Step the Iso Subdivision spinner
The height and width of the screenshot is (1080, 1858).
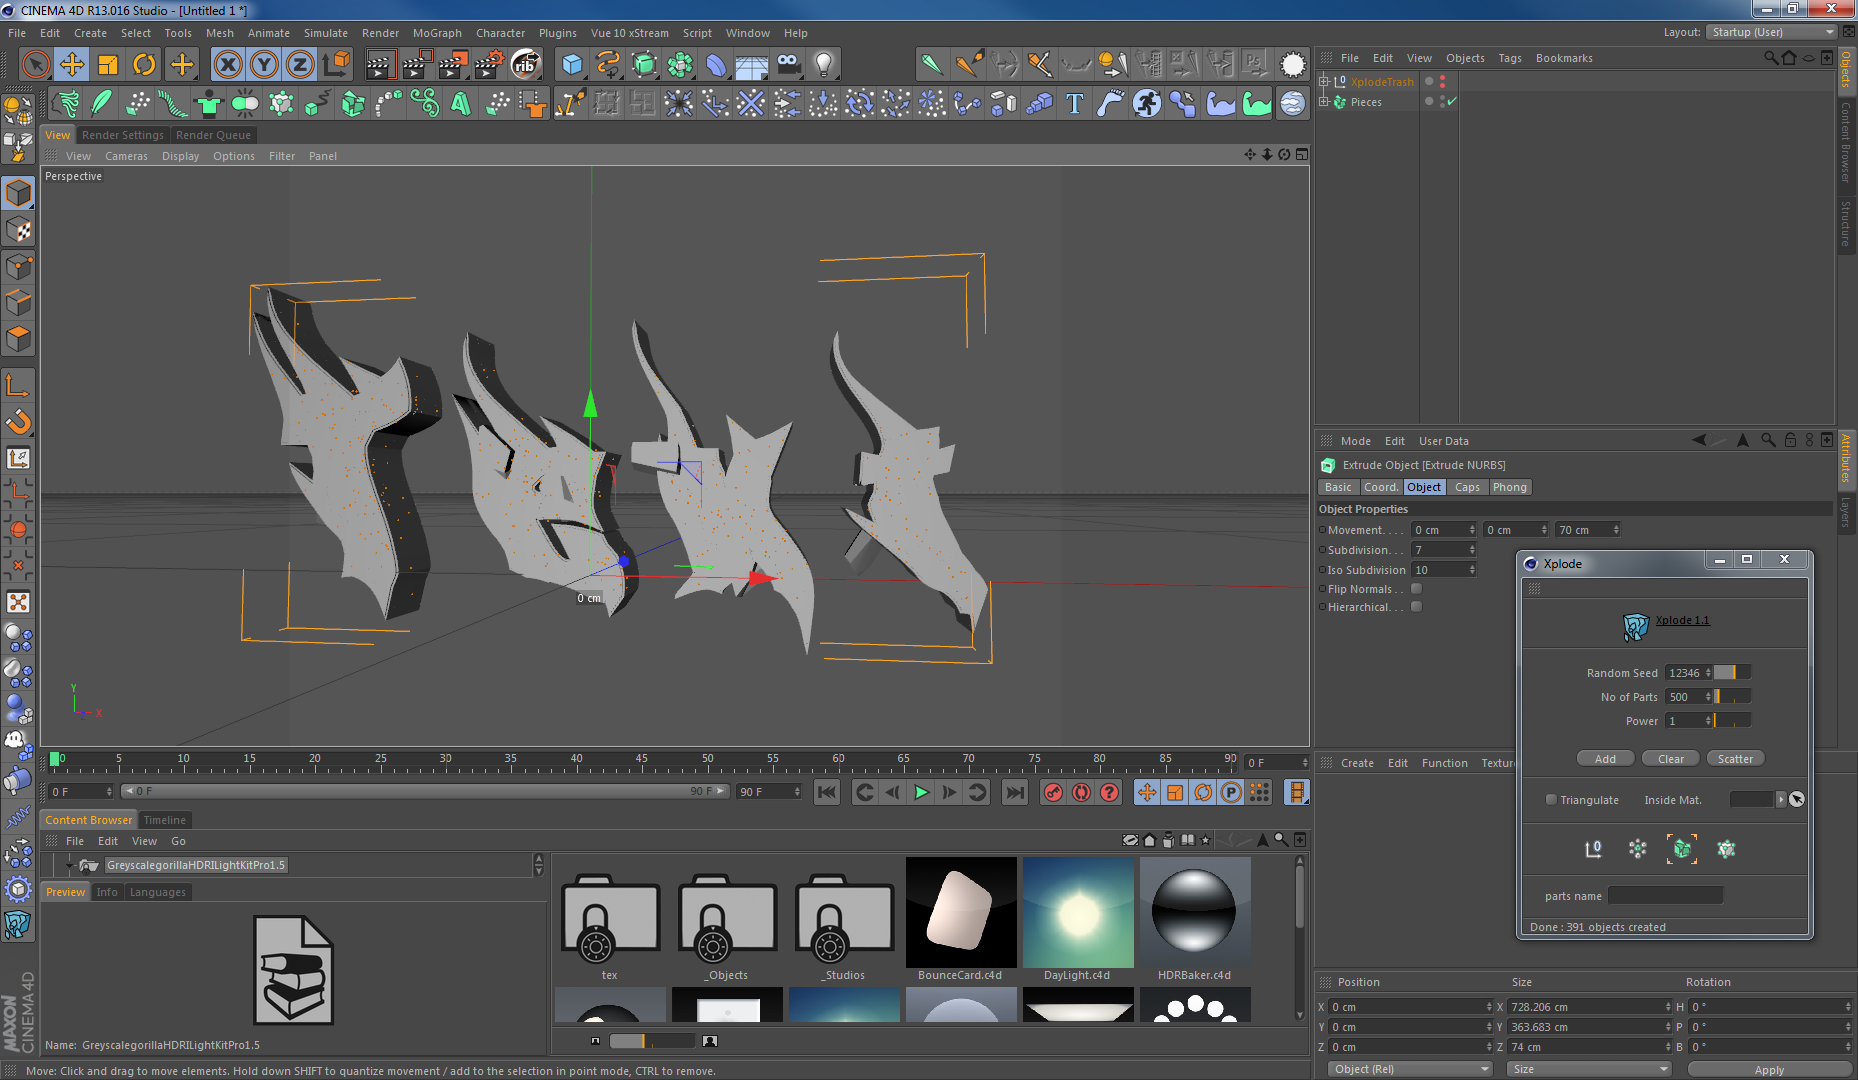coord(1472,570)
